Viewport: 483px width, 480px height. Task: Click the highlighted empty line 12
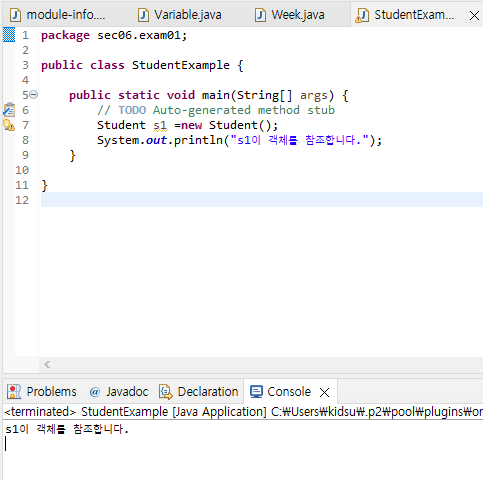click(x=262, y=200)
